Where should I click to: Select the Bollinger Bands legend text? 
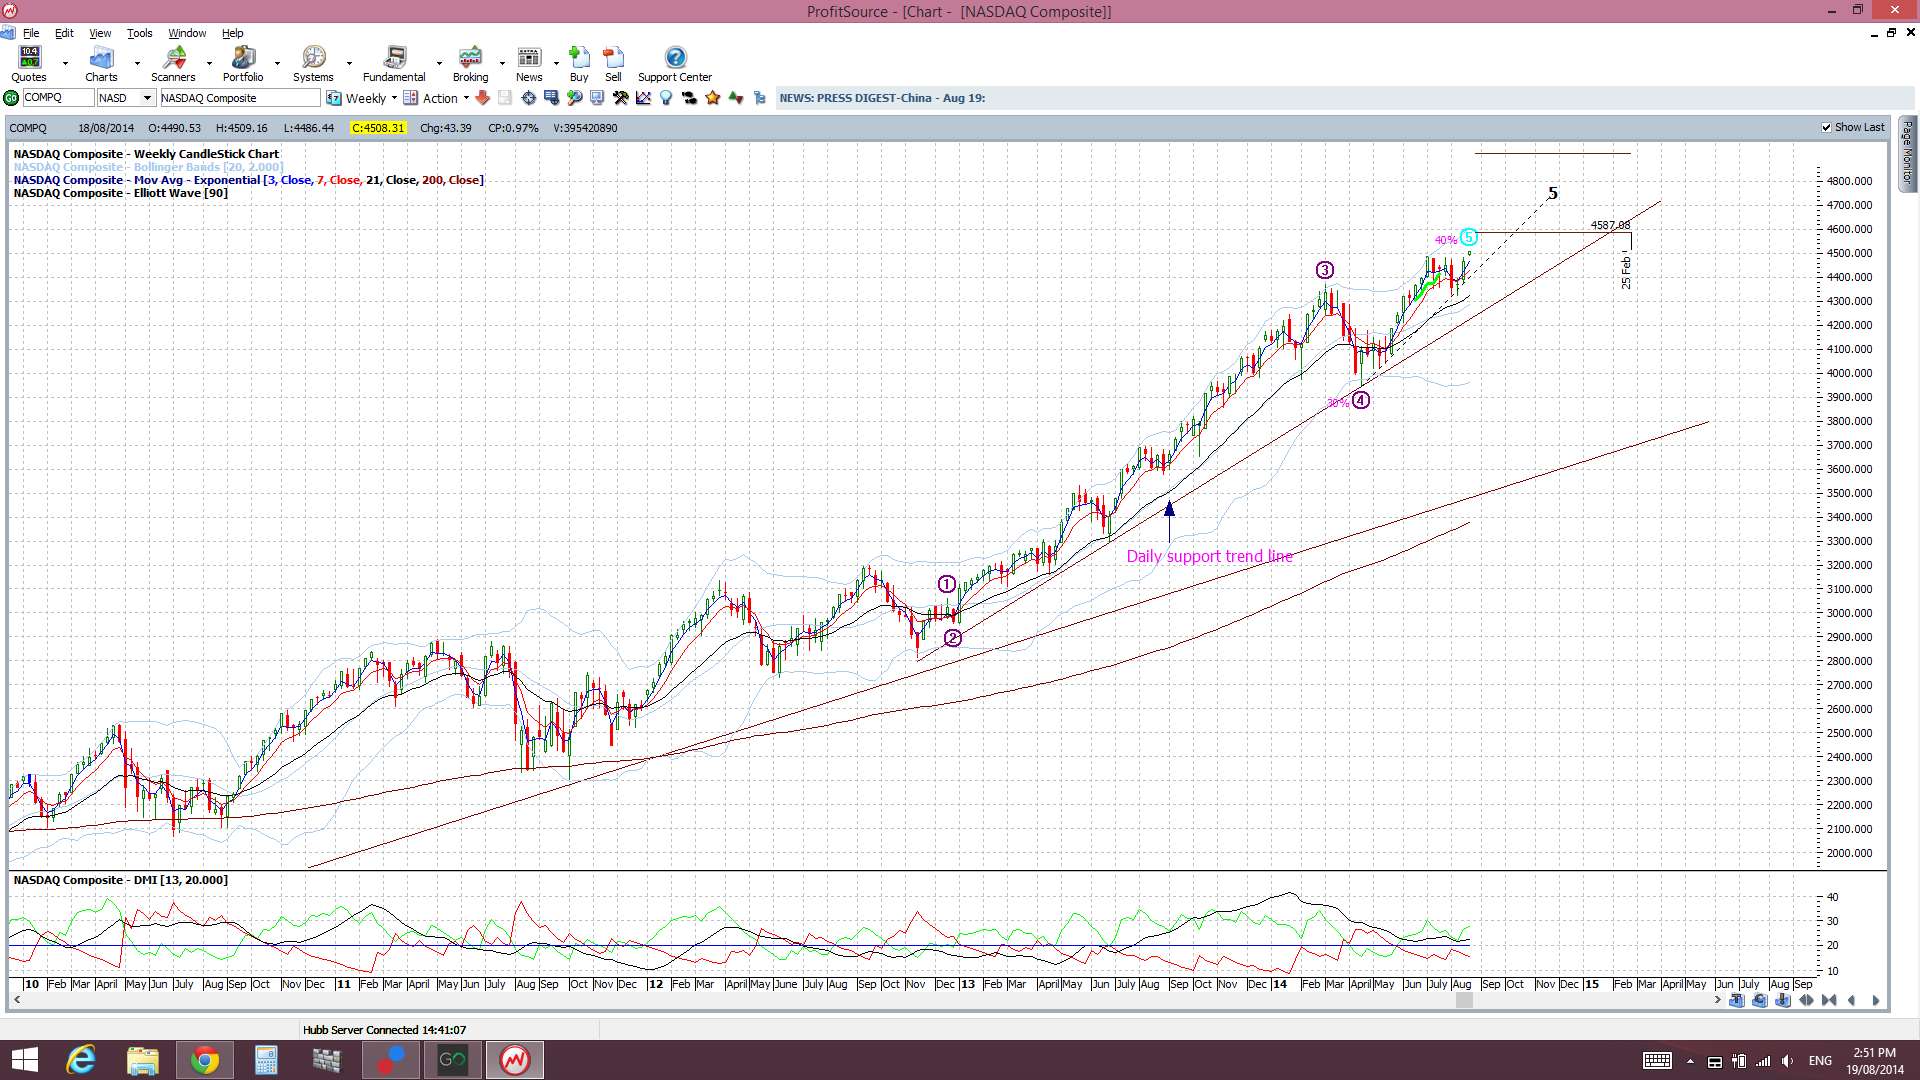(x=148, y=167)
